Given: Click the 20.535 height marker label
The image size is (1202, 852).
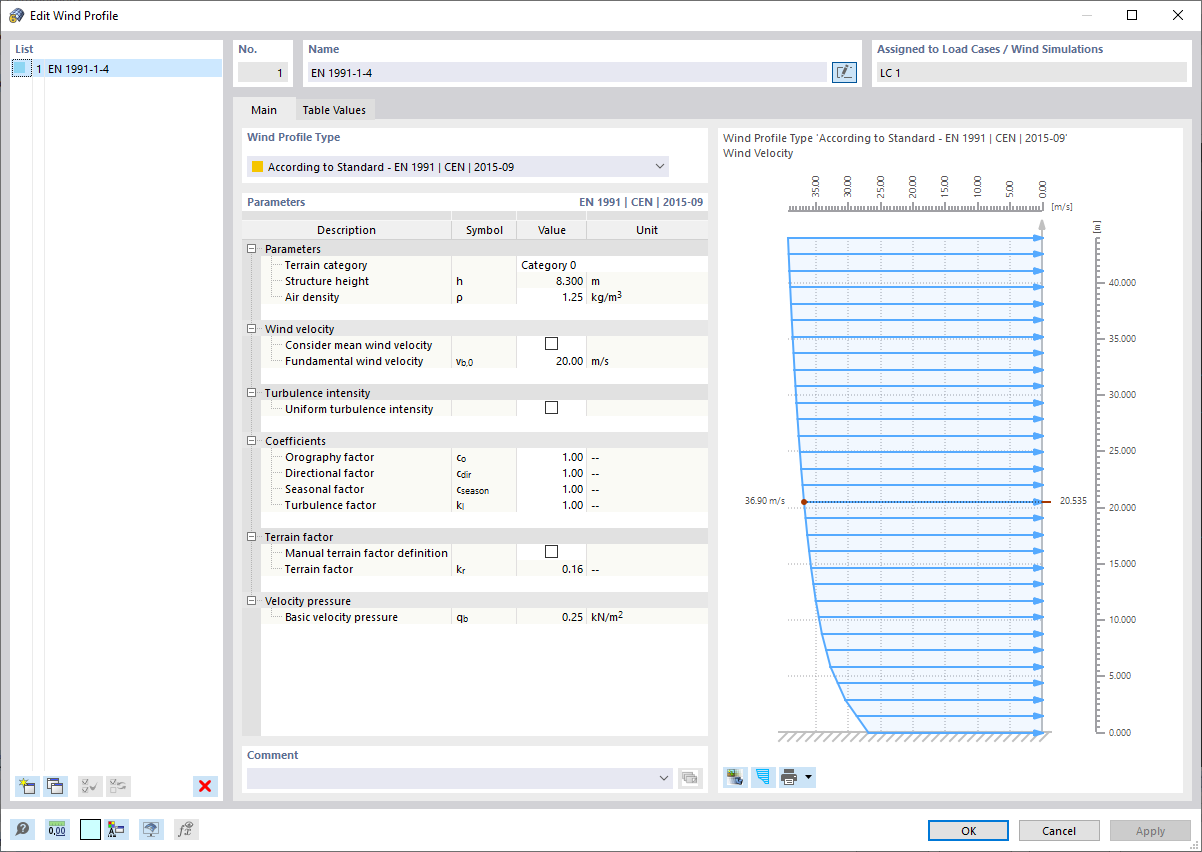Looking at the screenshot, I should (1073, 501).
